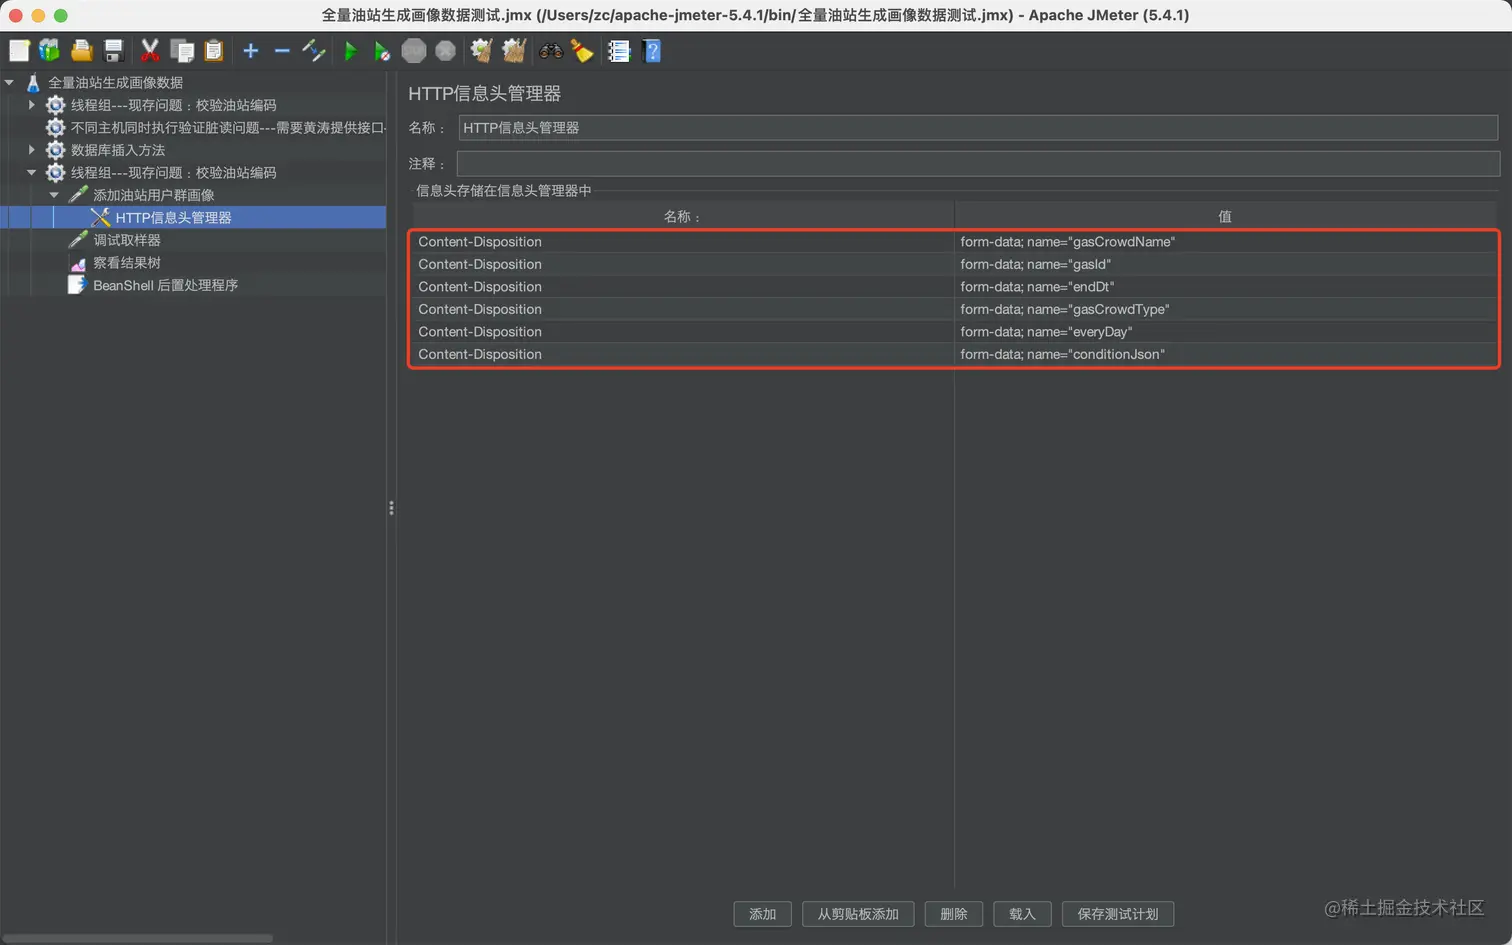Click the Search binoculars icon

[x=551, y=51]
